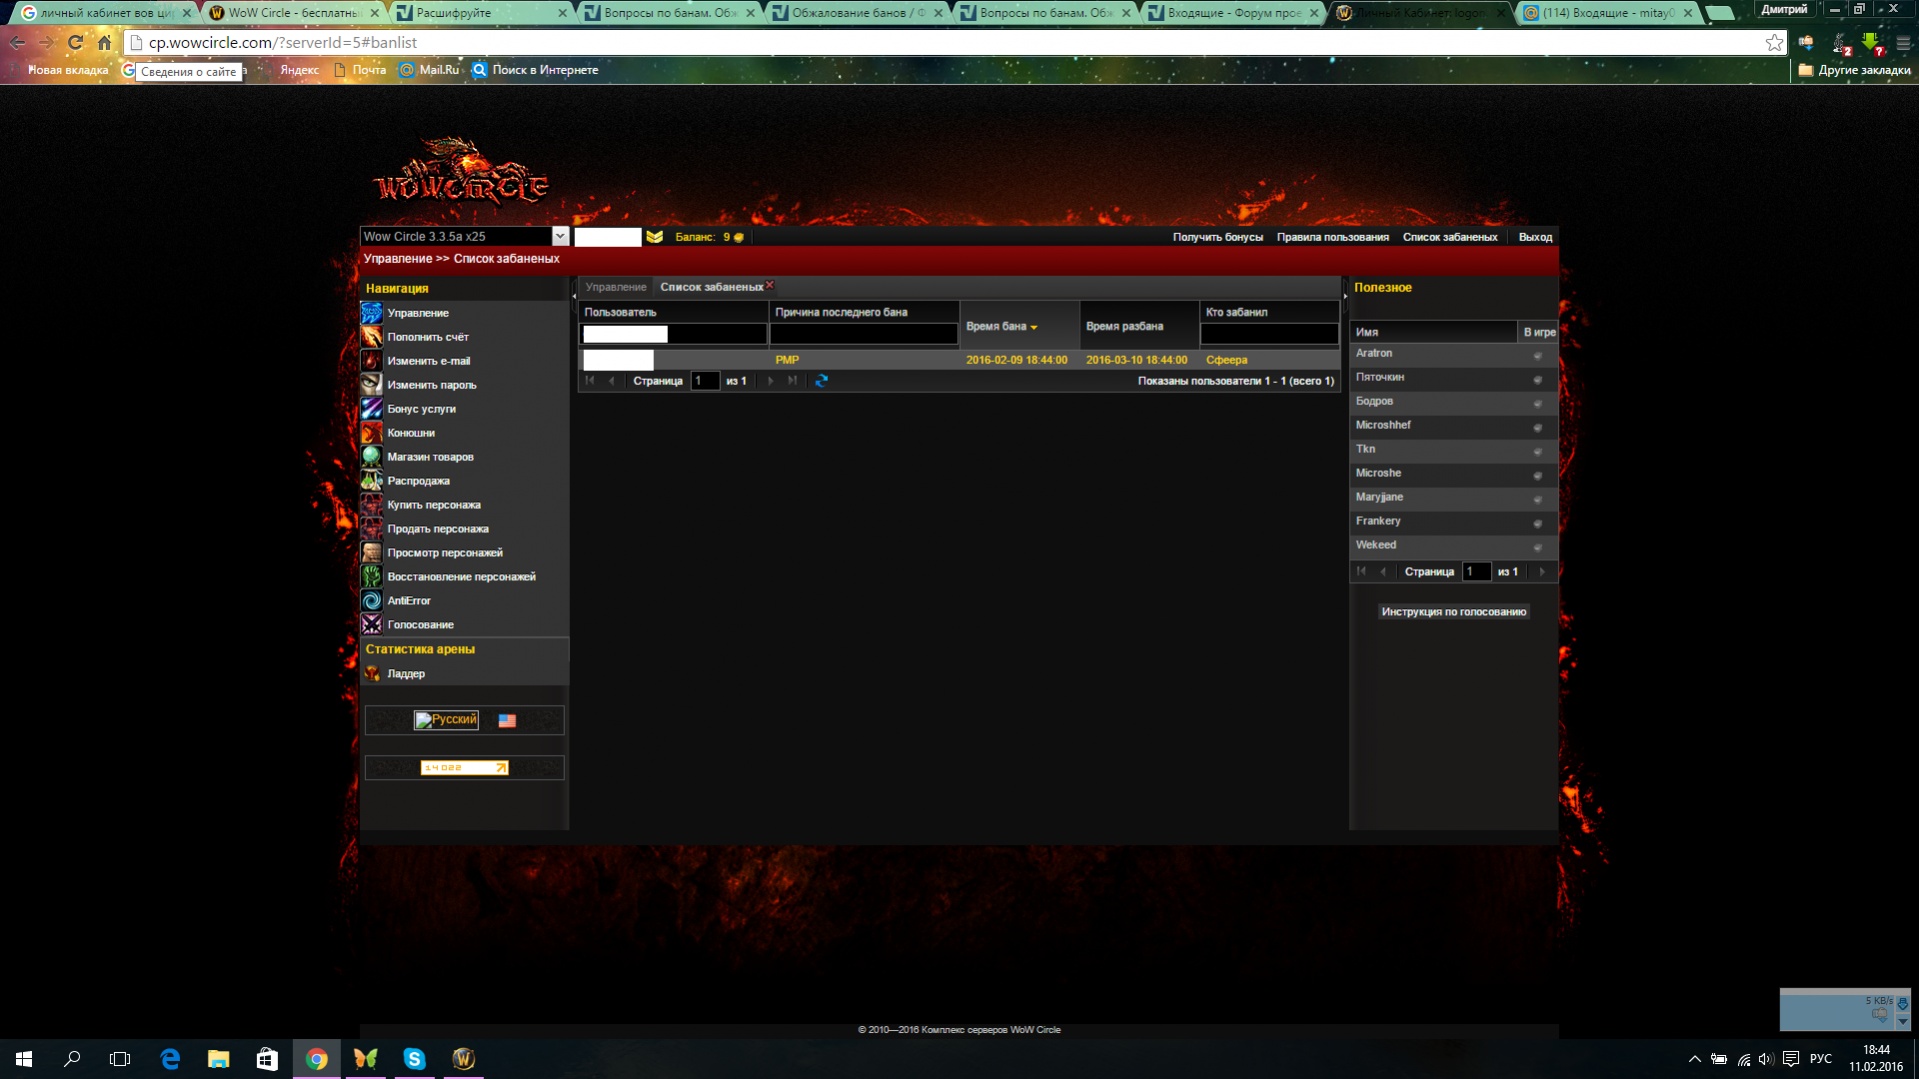Click the Конюшни sidebar icon

point(371,433)
